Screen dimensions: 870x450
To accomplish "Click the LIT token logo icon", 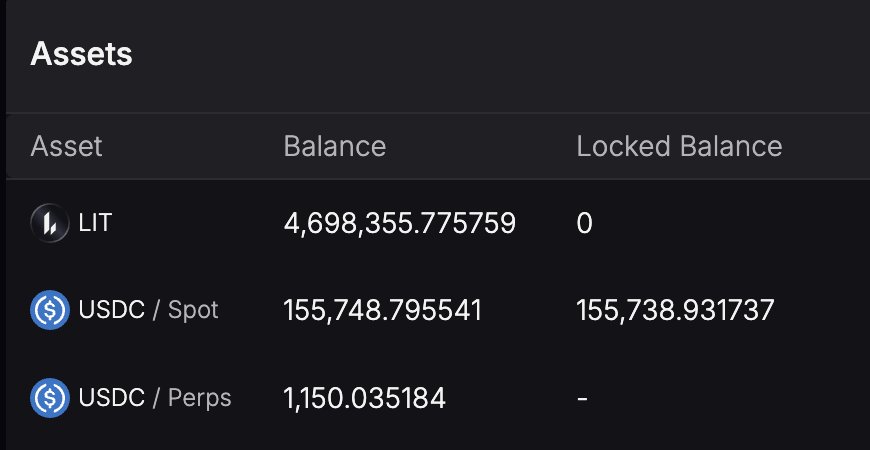I will pyautogui.click(x=49, y=223).
